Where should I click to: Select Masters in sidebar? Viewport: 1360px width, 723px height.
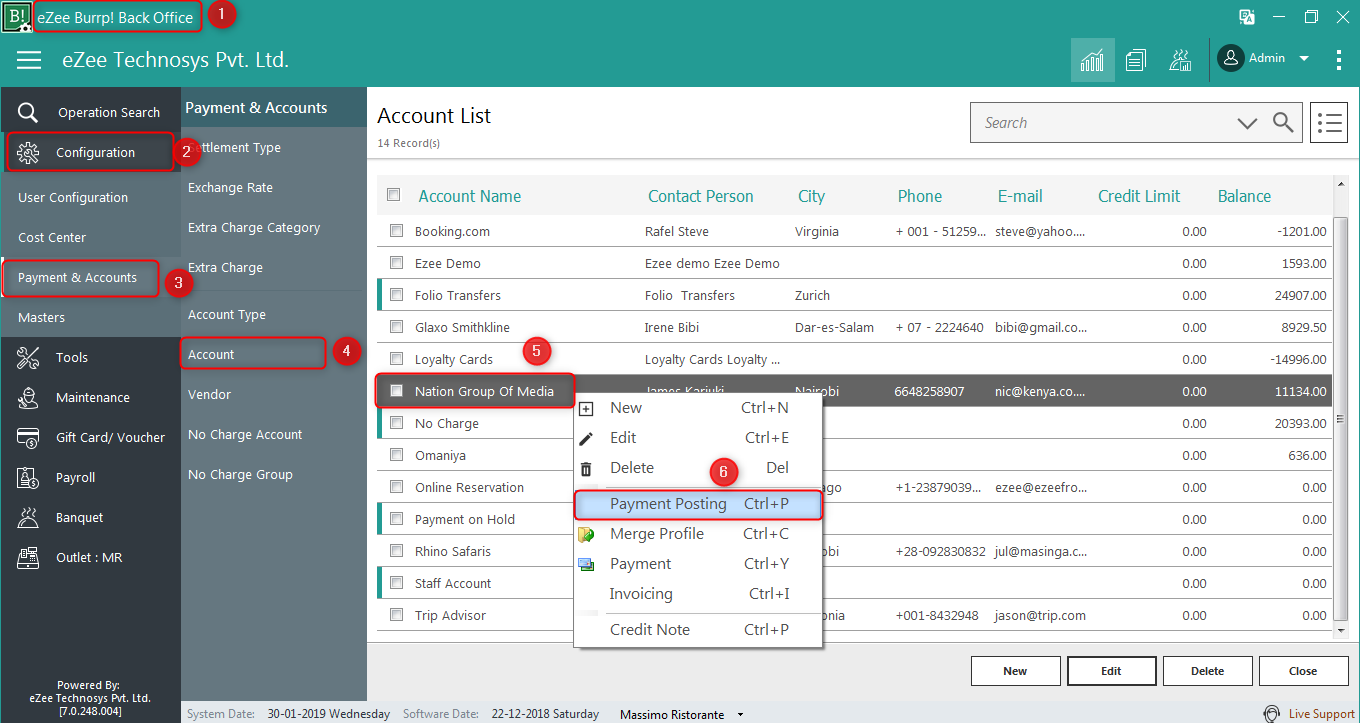point(41,317)
